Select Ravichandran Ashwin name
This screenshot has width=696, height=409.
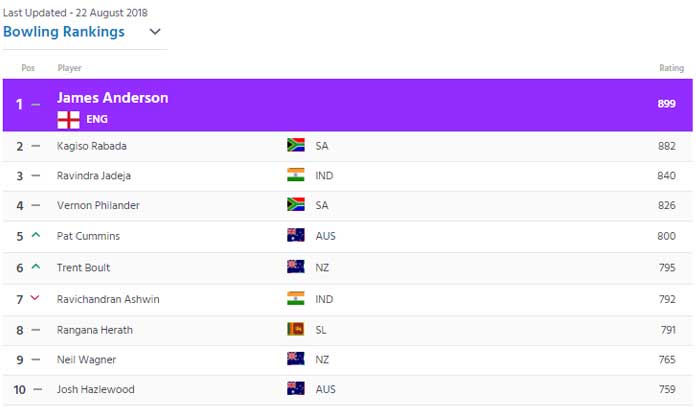click(x=108, y=299)
